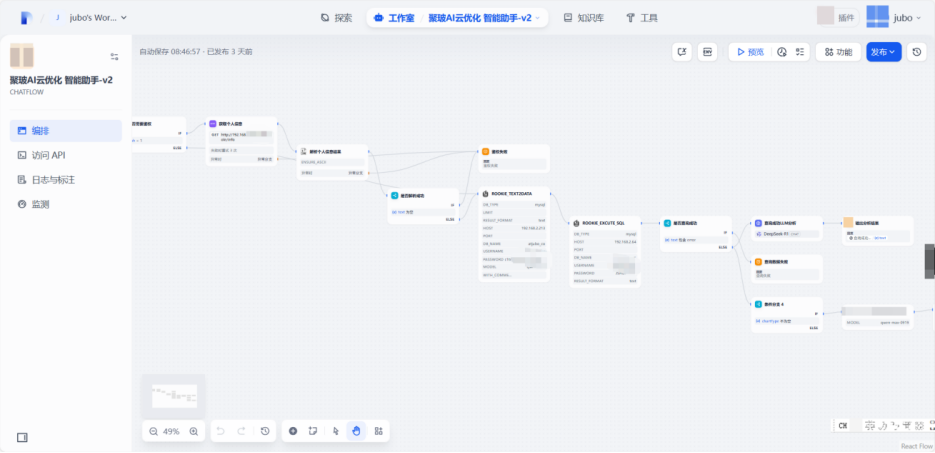The height and width of the screenshot is (453, 935).
Task: Click the 功能 features button
Action: (837, 52)
